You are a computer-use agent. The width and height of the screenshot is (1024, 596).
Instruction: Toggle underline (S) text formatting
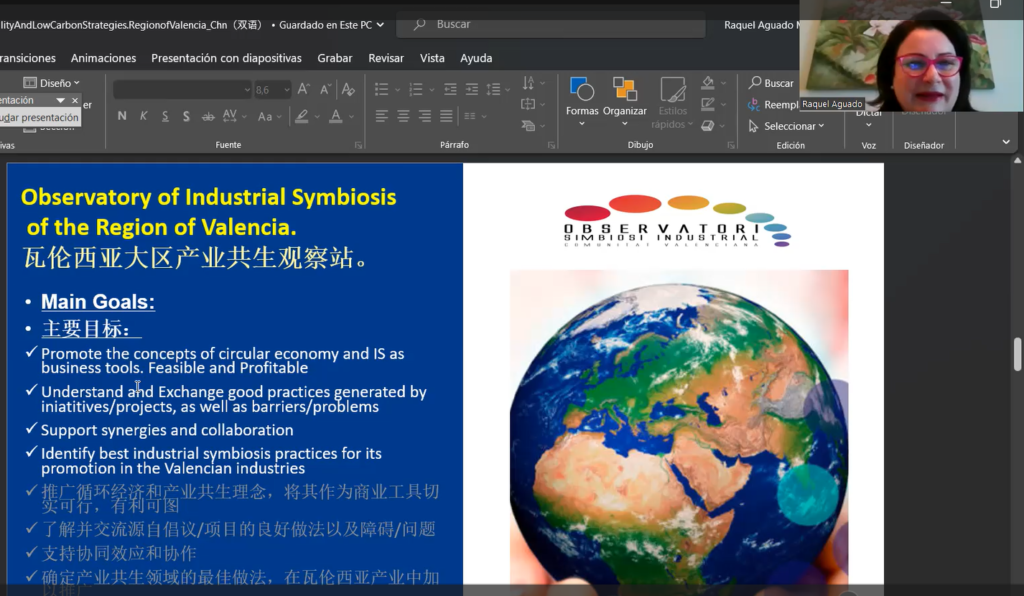(x=165, y=116)
